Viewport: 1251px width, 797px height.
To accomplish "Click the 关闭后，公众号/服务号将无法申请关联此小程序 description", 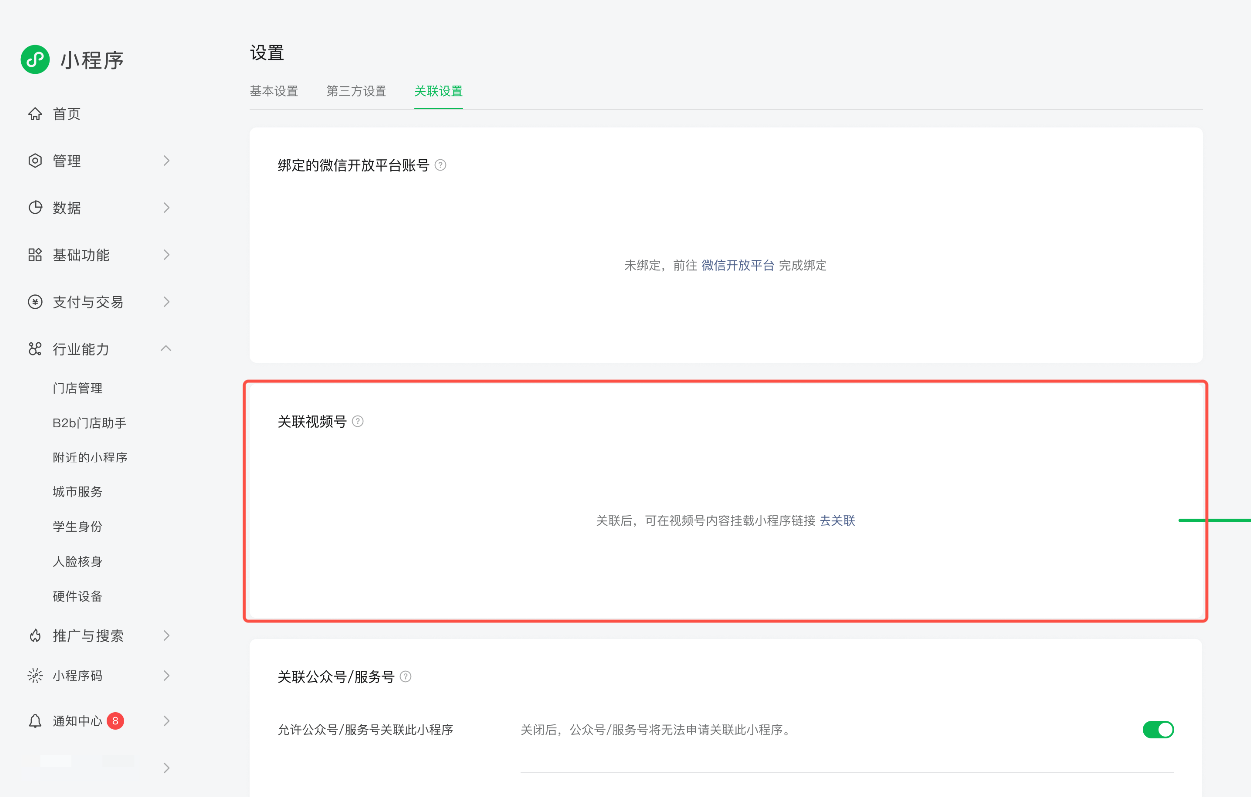I will [x=656, y=730].
